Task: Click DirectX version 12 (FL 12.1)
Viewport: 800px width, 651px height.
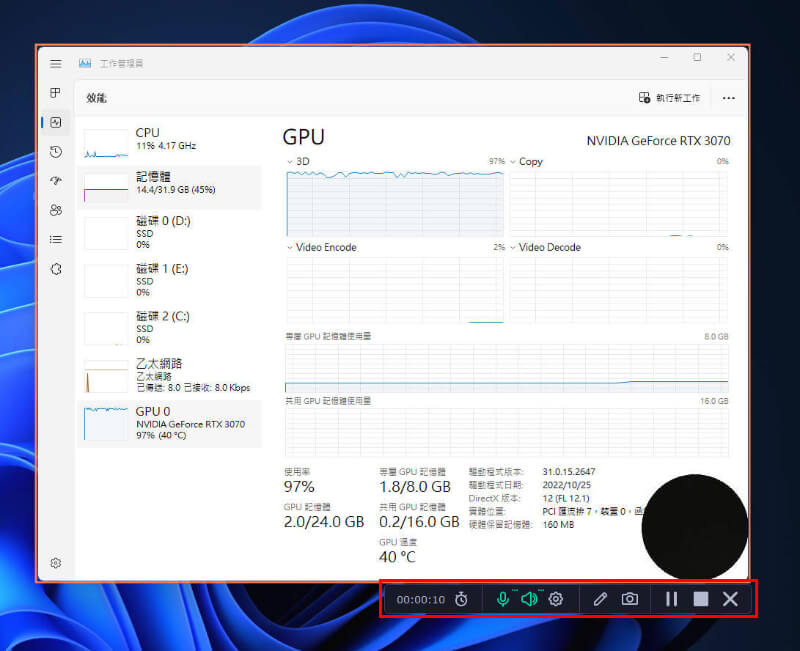Action: [566, 498]
